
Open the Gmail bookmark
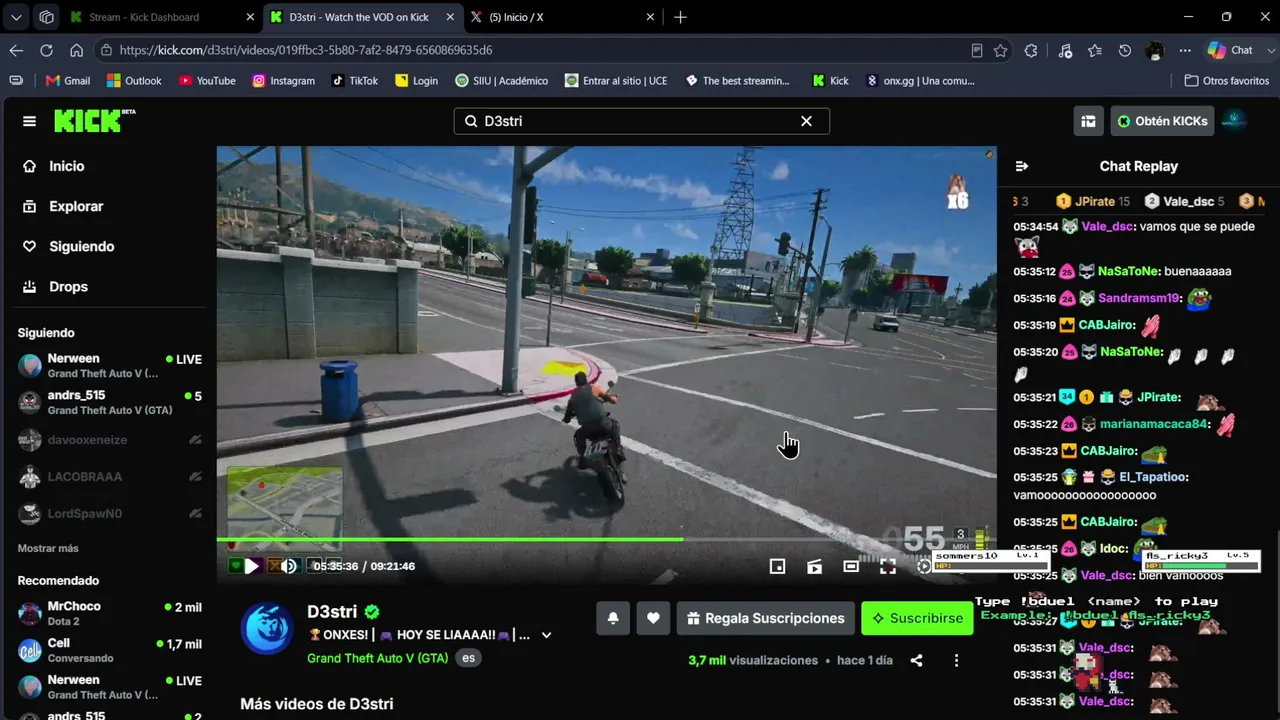[x=68, y=81]
